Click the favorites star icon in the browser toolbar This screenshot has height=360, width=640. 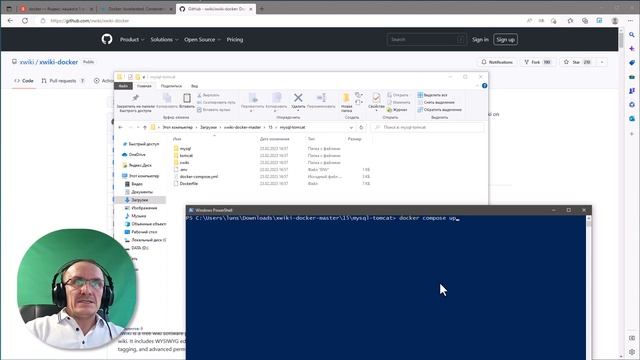pyautogui.click(x=570, y=20)
